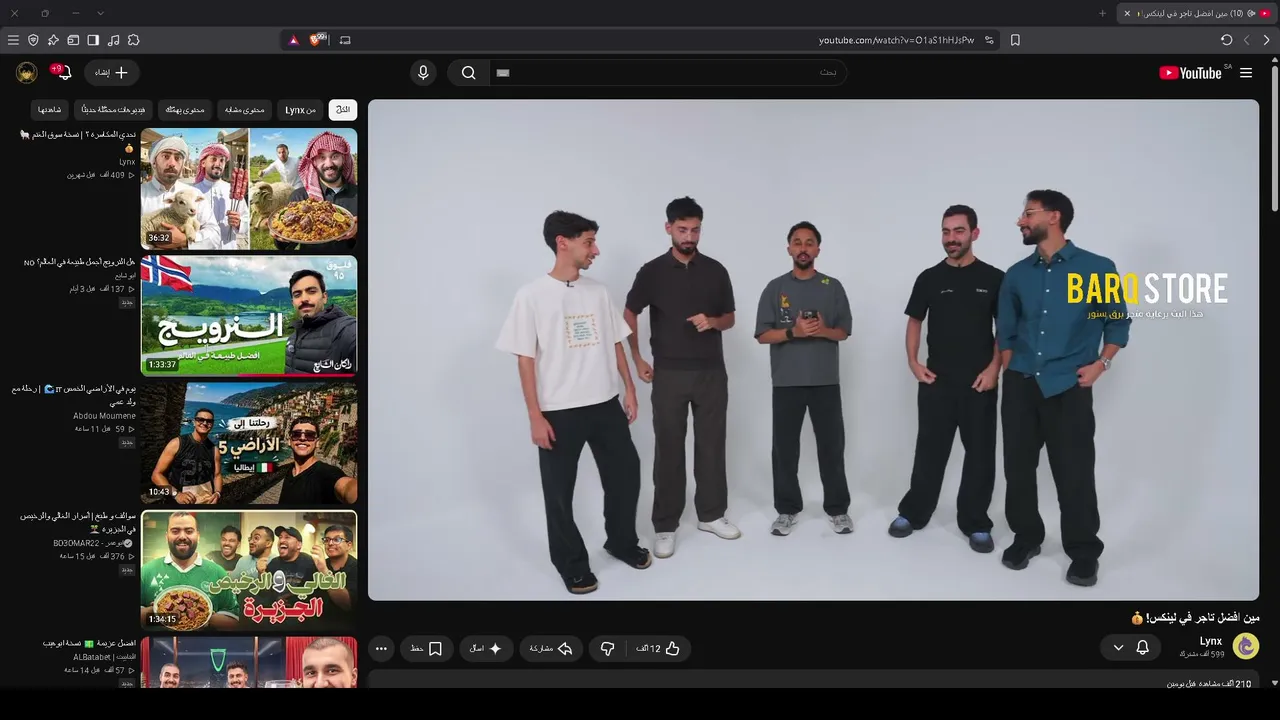
Task: Select the شاهدتها watched filter chip
Action: [x=49, y=110]
